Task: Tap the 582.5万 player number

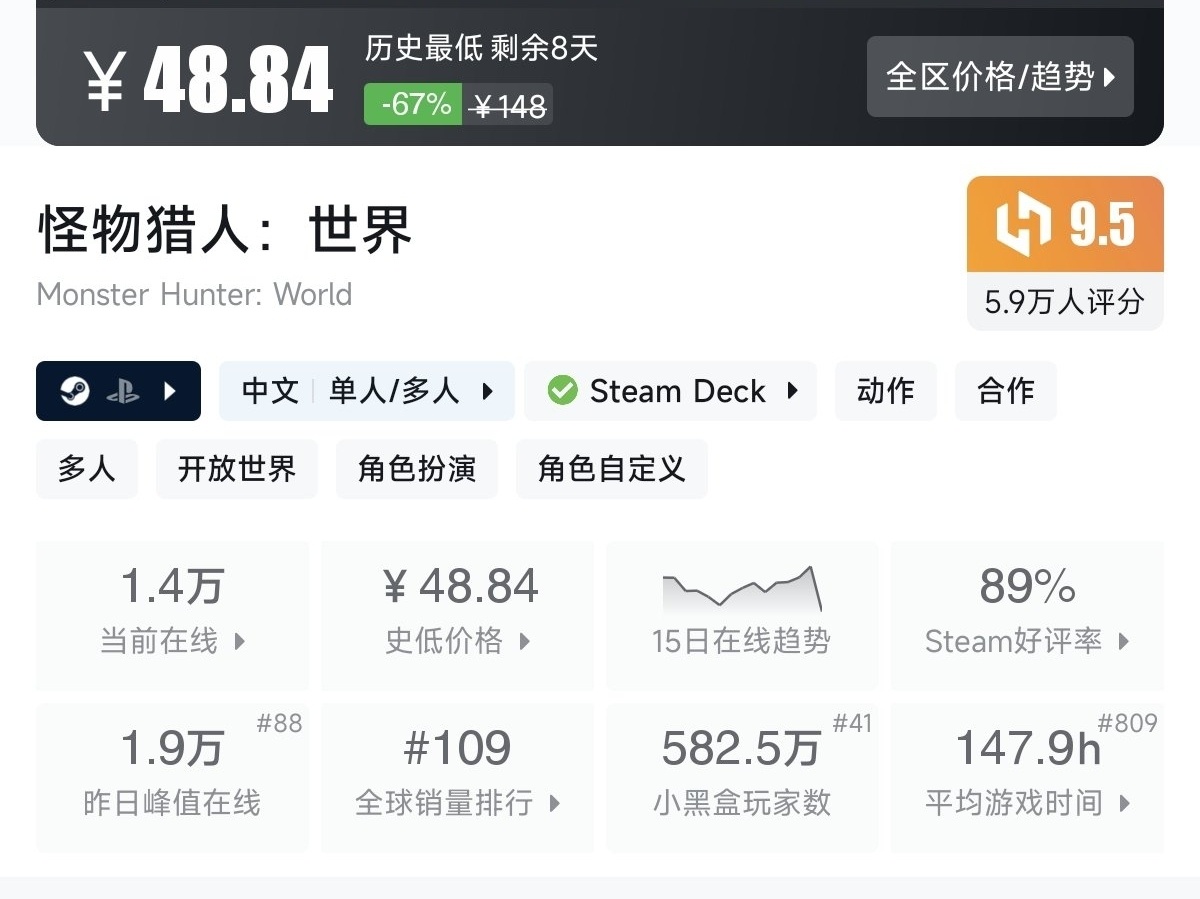Action: (x=741, y=748)
